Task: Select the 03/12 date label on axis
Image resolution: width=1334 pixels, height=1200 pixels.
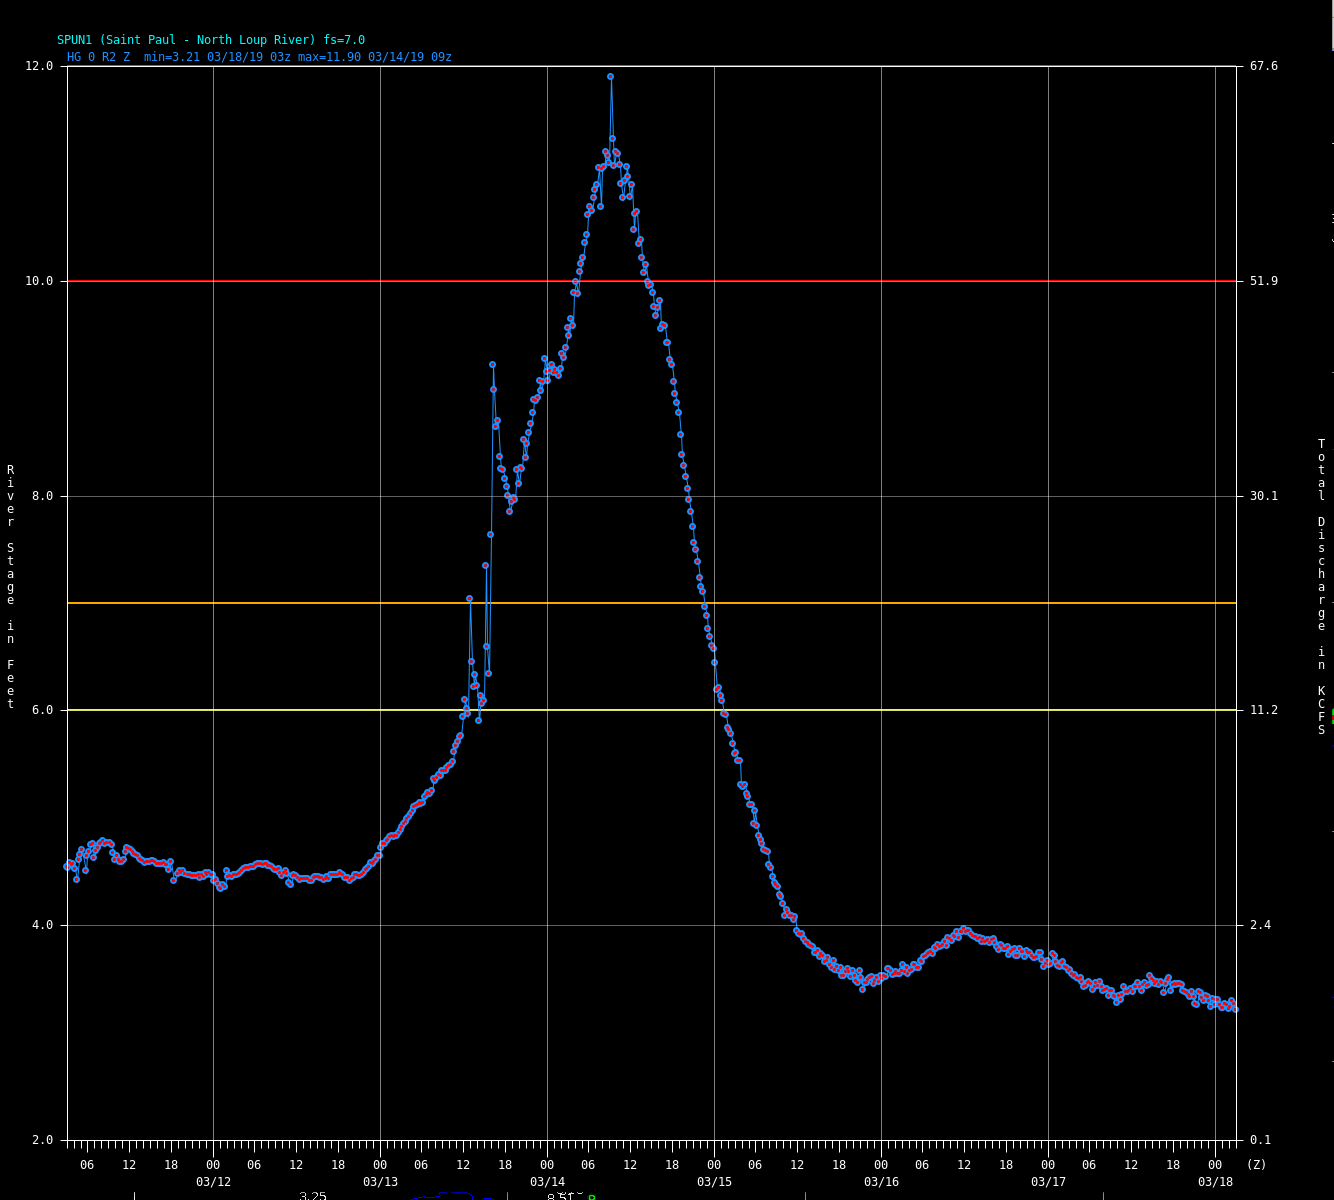Action: point(213,1182)
